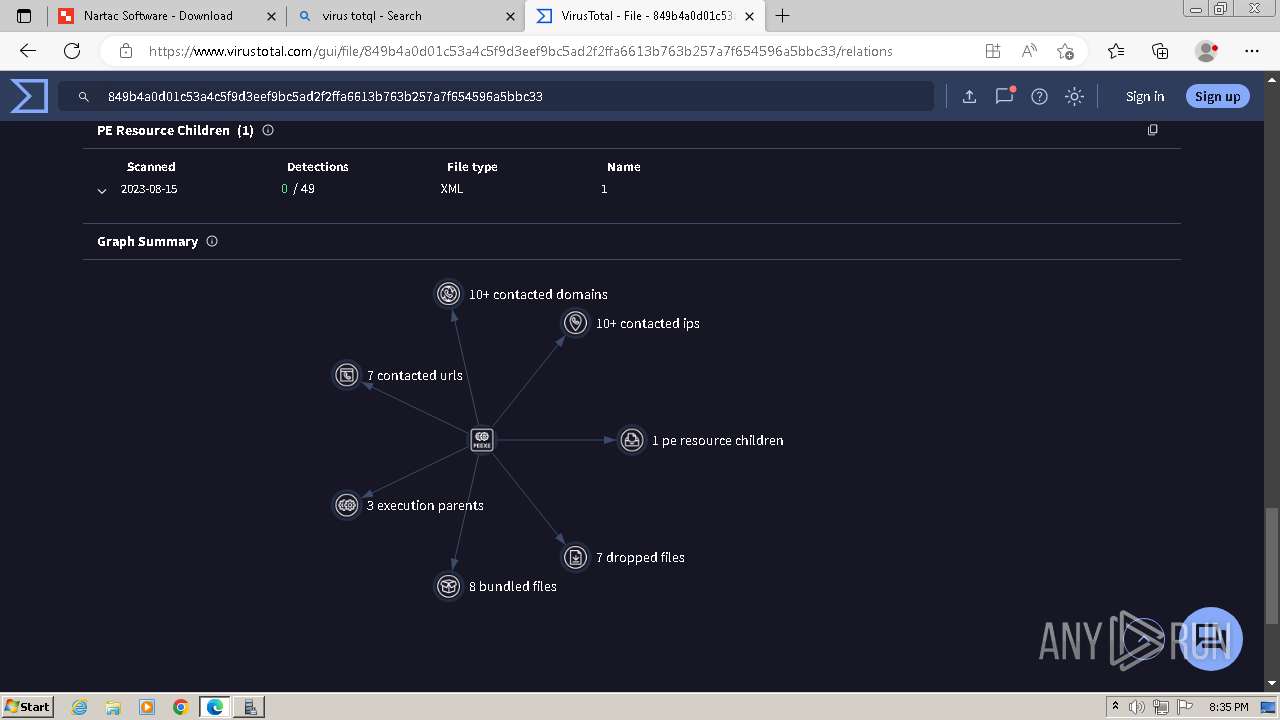
Task: Copy PE Resource Children list icon
Action: point(1153,130)
